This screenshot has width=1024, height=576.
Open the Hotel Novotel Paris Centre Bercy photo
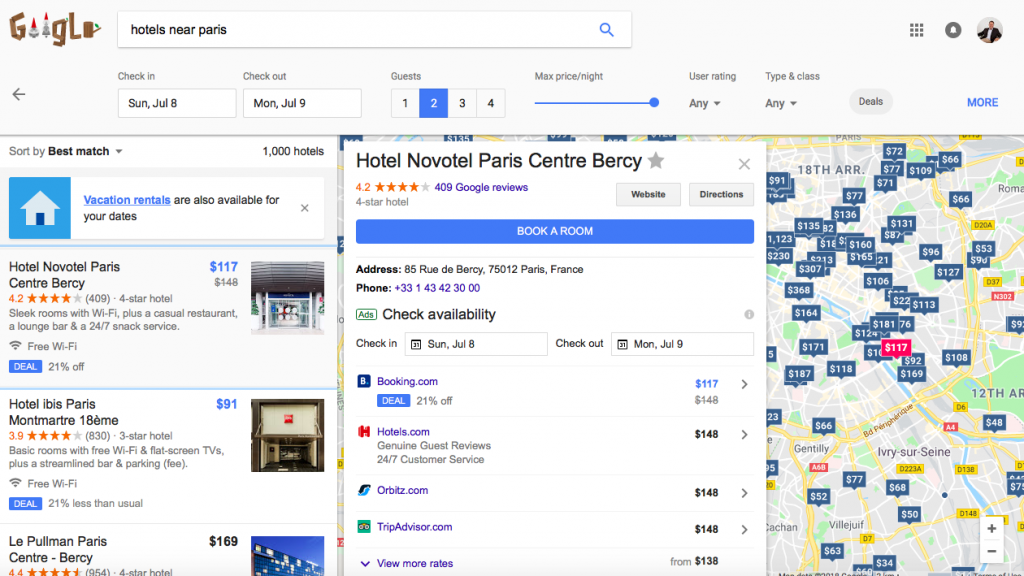tap(287, 298)
